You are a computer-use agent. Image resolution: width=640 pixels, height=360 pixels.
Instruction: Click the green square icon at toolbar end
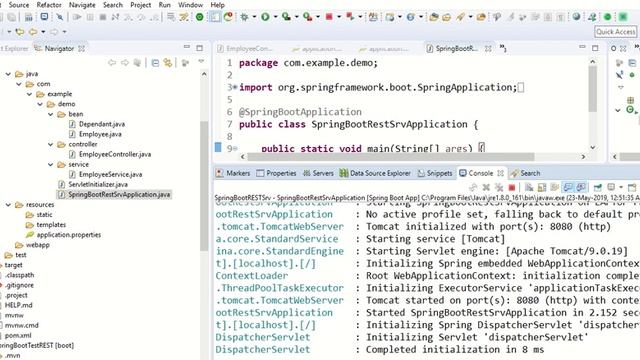[623, 17]
